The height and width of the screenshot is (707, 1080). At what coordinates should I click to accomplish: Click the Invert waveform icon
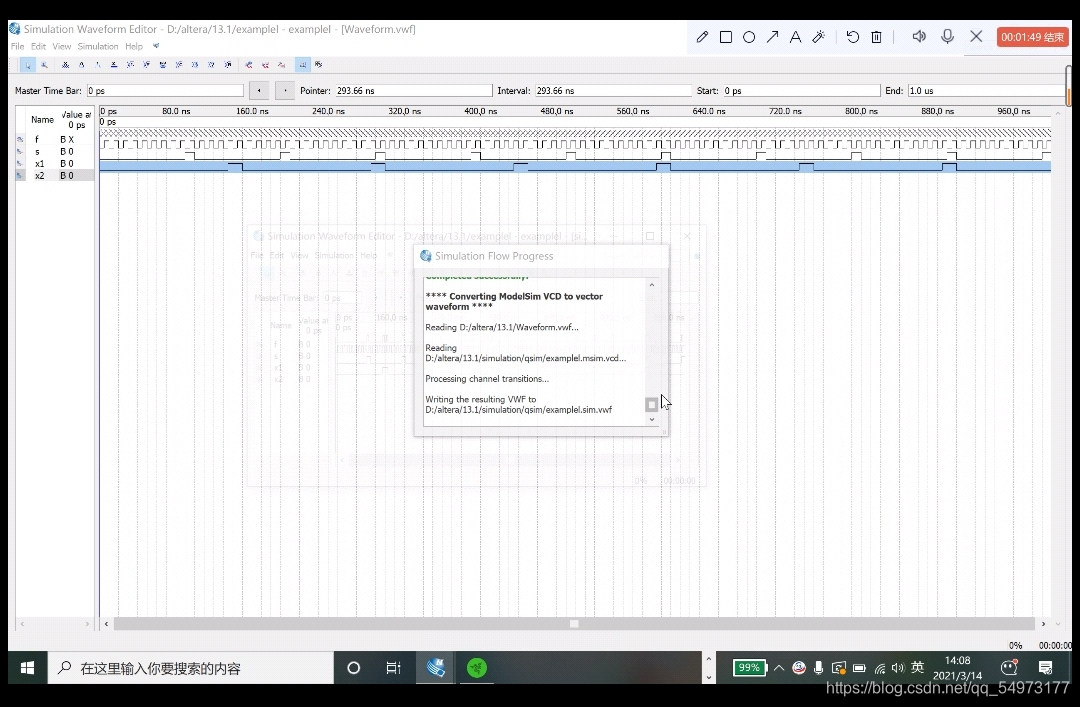pos(163,65)
